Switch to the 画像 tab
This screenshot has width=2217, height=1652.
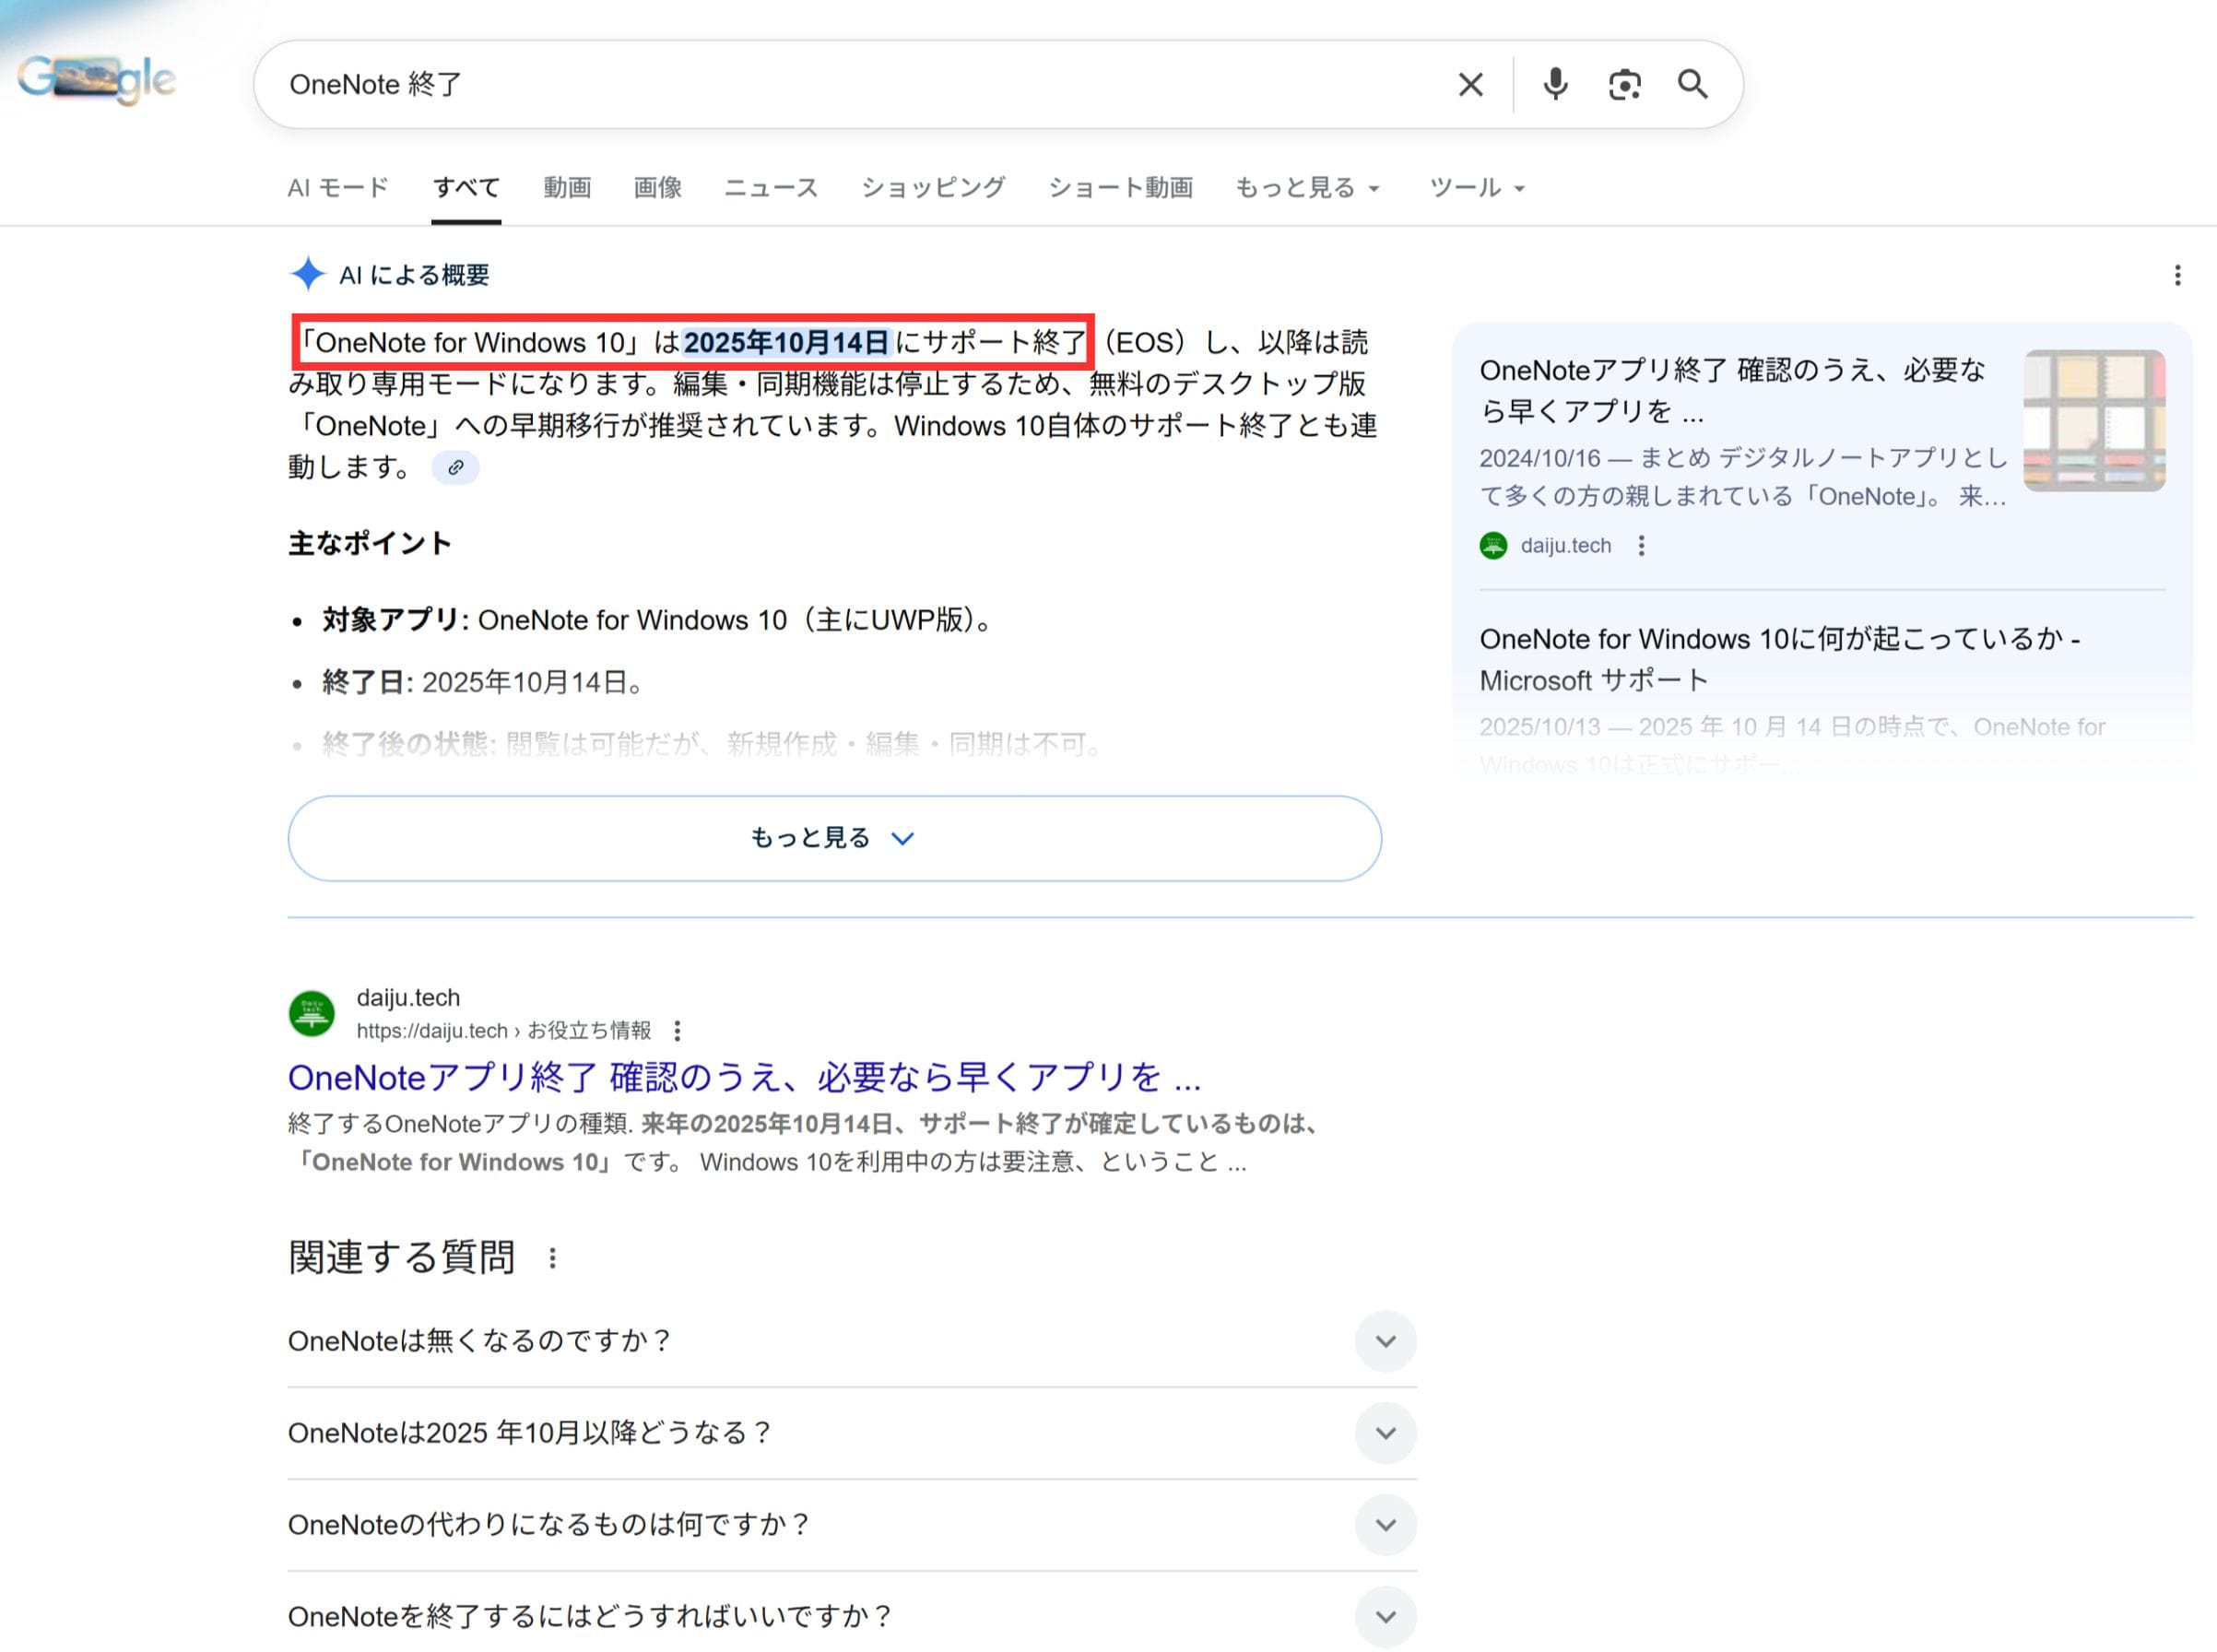[657, 187]
